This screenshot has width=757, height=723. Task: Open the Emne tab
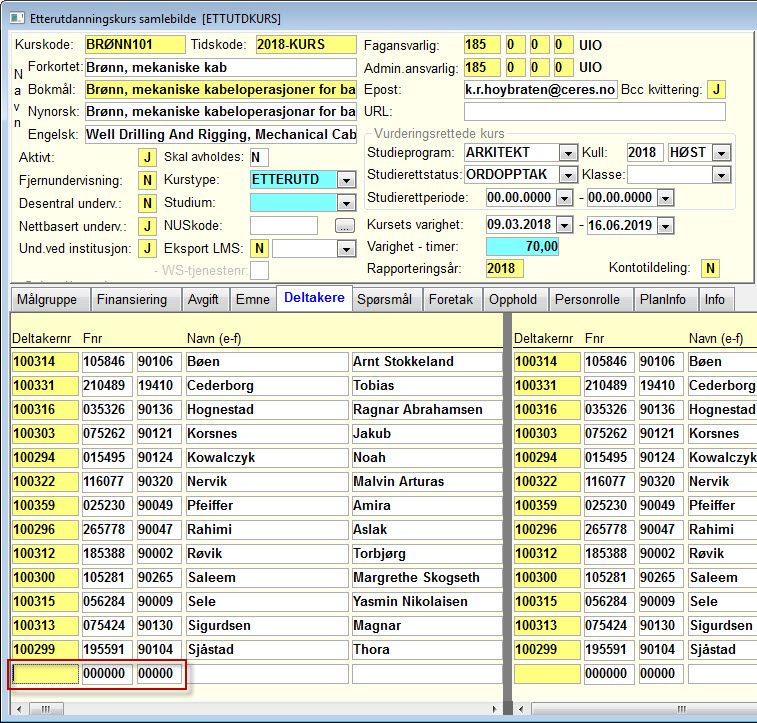click(x=253, y=300)
